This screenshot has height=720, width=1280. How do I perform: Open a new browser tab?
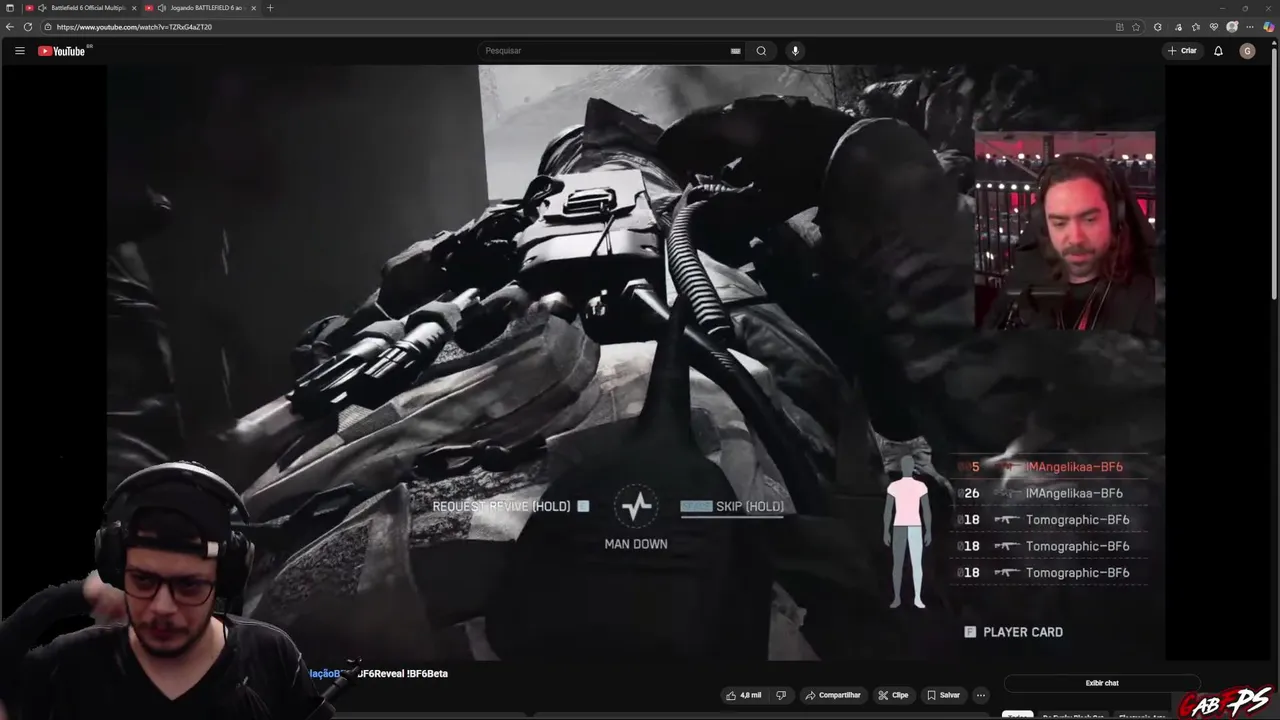point(269,8)
